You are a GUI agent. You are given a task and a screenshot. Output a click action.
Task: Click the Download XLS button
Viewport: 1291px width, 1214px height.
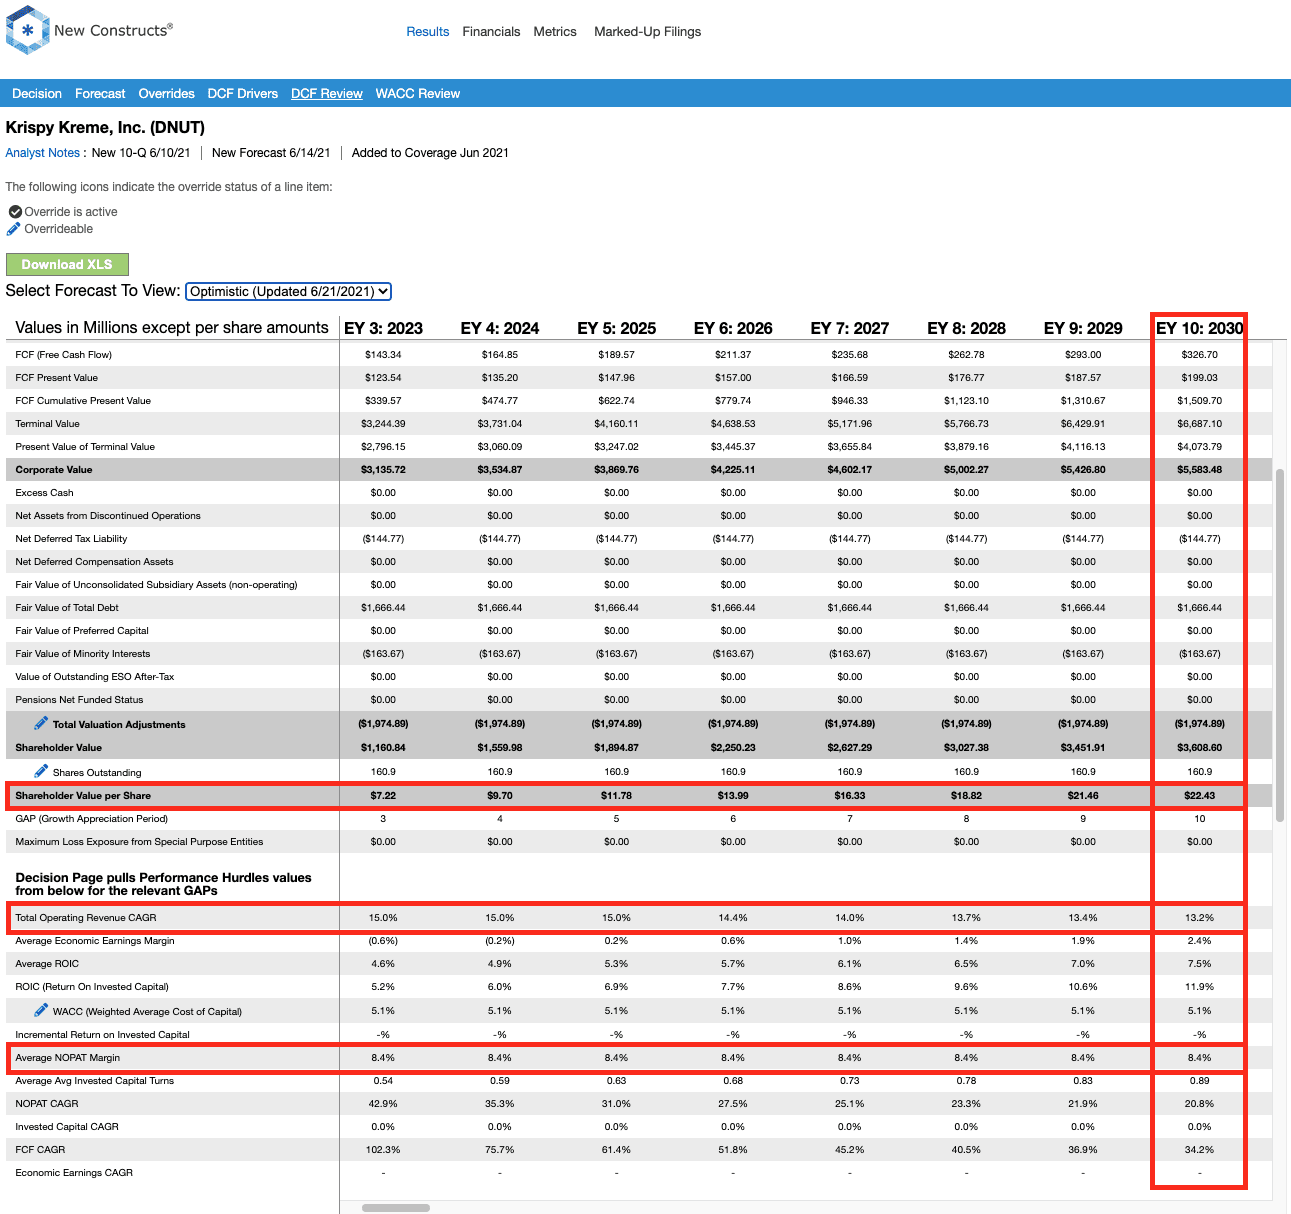pyautogui.click(x=67, y=264)
